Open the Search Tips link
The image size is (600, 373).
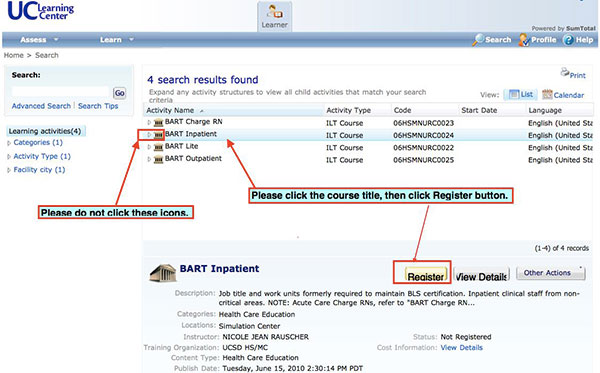click(x=98, y=106)
